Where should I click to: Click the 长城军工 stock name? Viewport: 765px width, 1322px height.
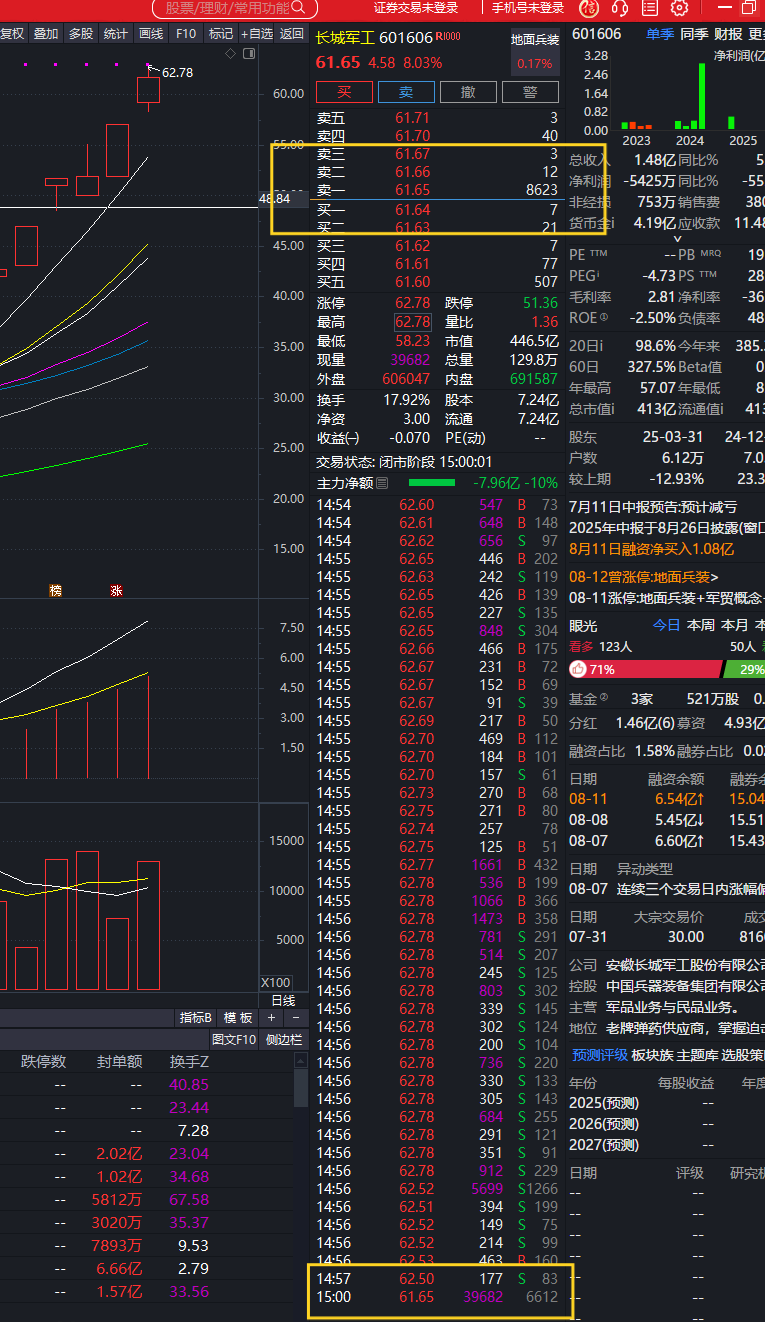(x=346, y=38)
